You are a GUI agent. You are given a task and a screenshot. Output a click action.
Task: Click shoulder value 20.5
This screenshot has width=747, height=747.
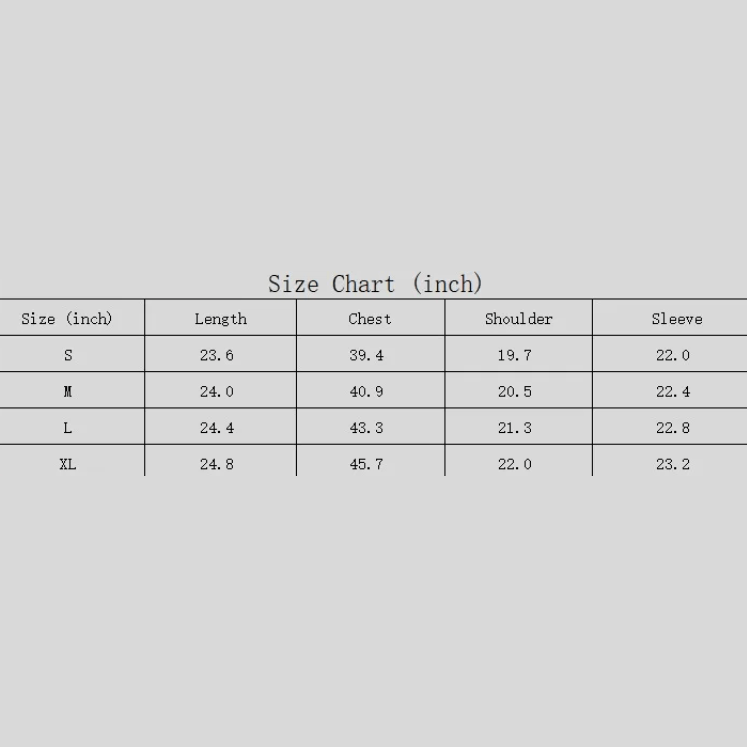click(x=514, y=392)
